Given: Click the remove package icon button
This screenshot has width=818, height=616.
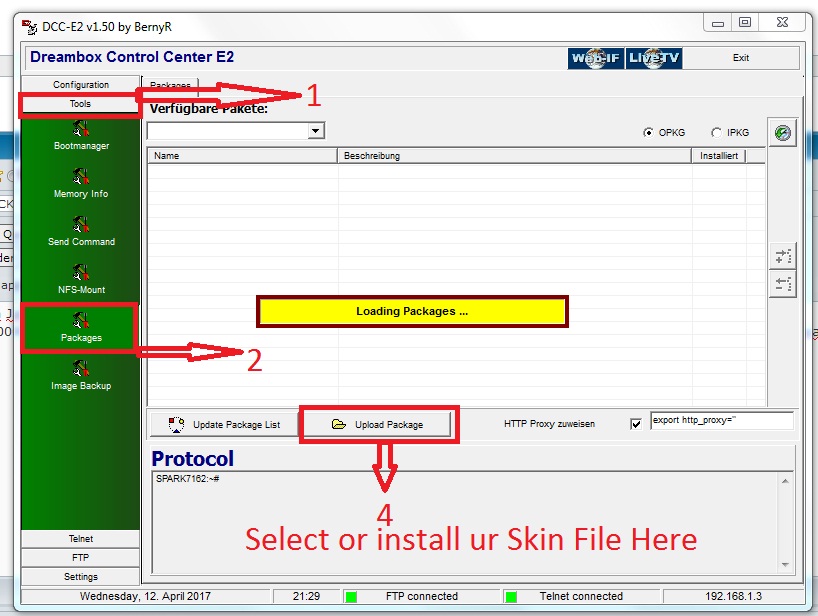Looking at the screenshot, I should pos(783,284).
